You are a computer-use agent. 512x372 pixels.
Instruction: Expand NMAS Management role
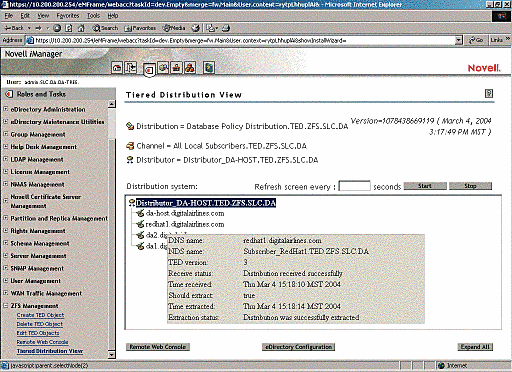pyautogui.click(x=6, y=184)
